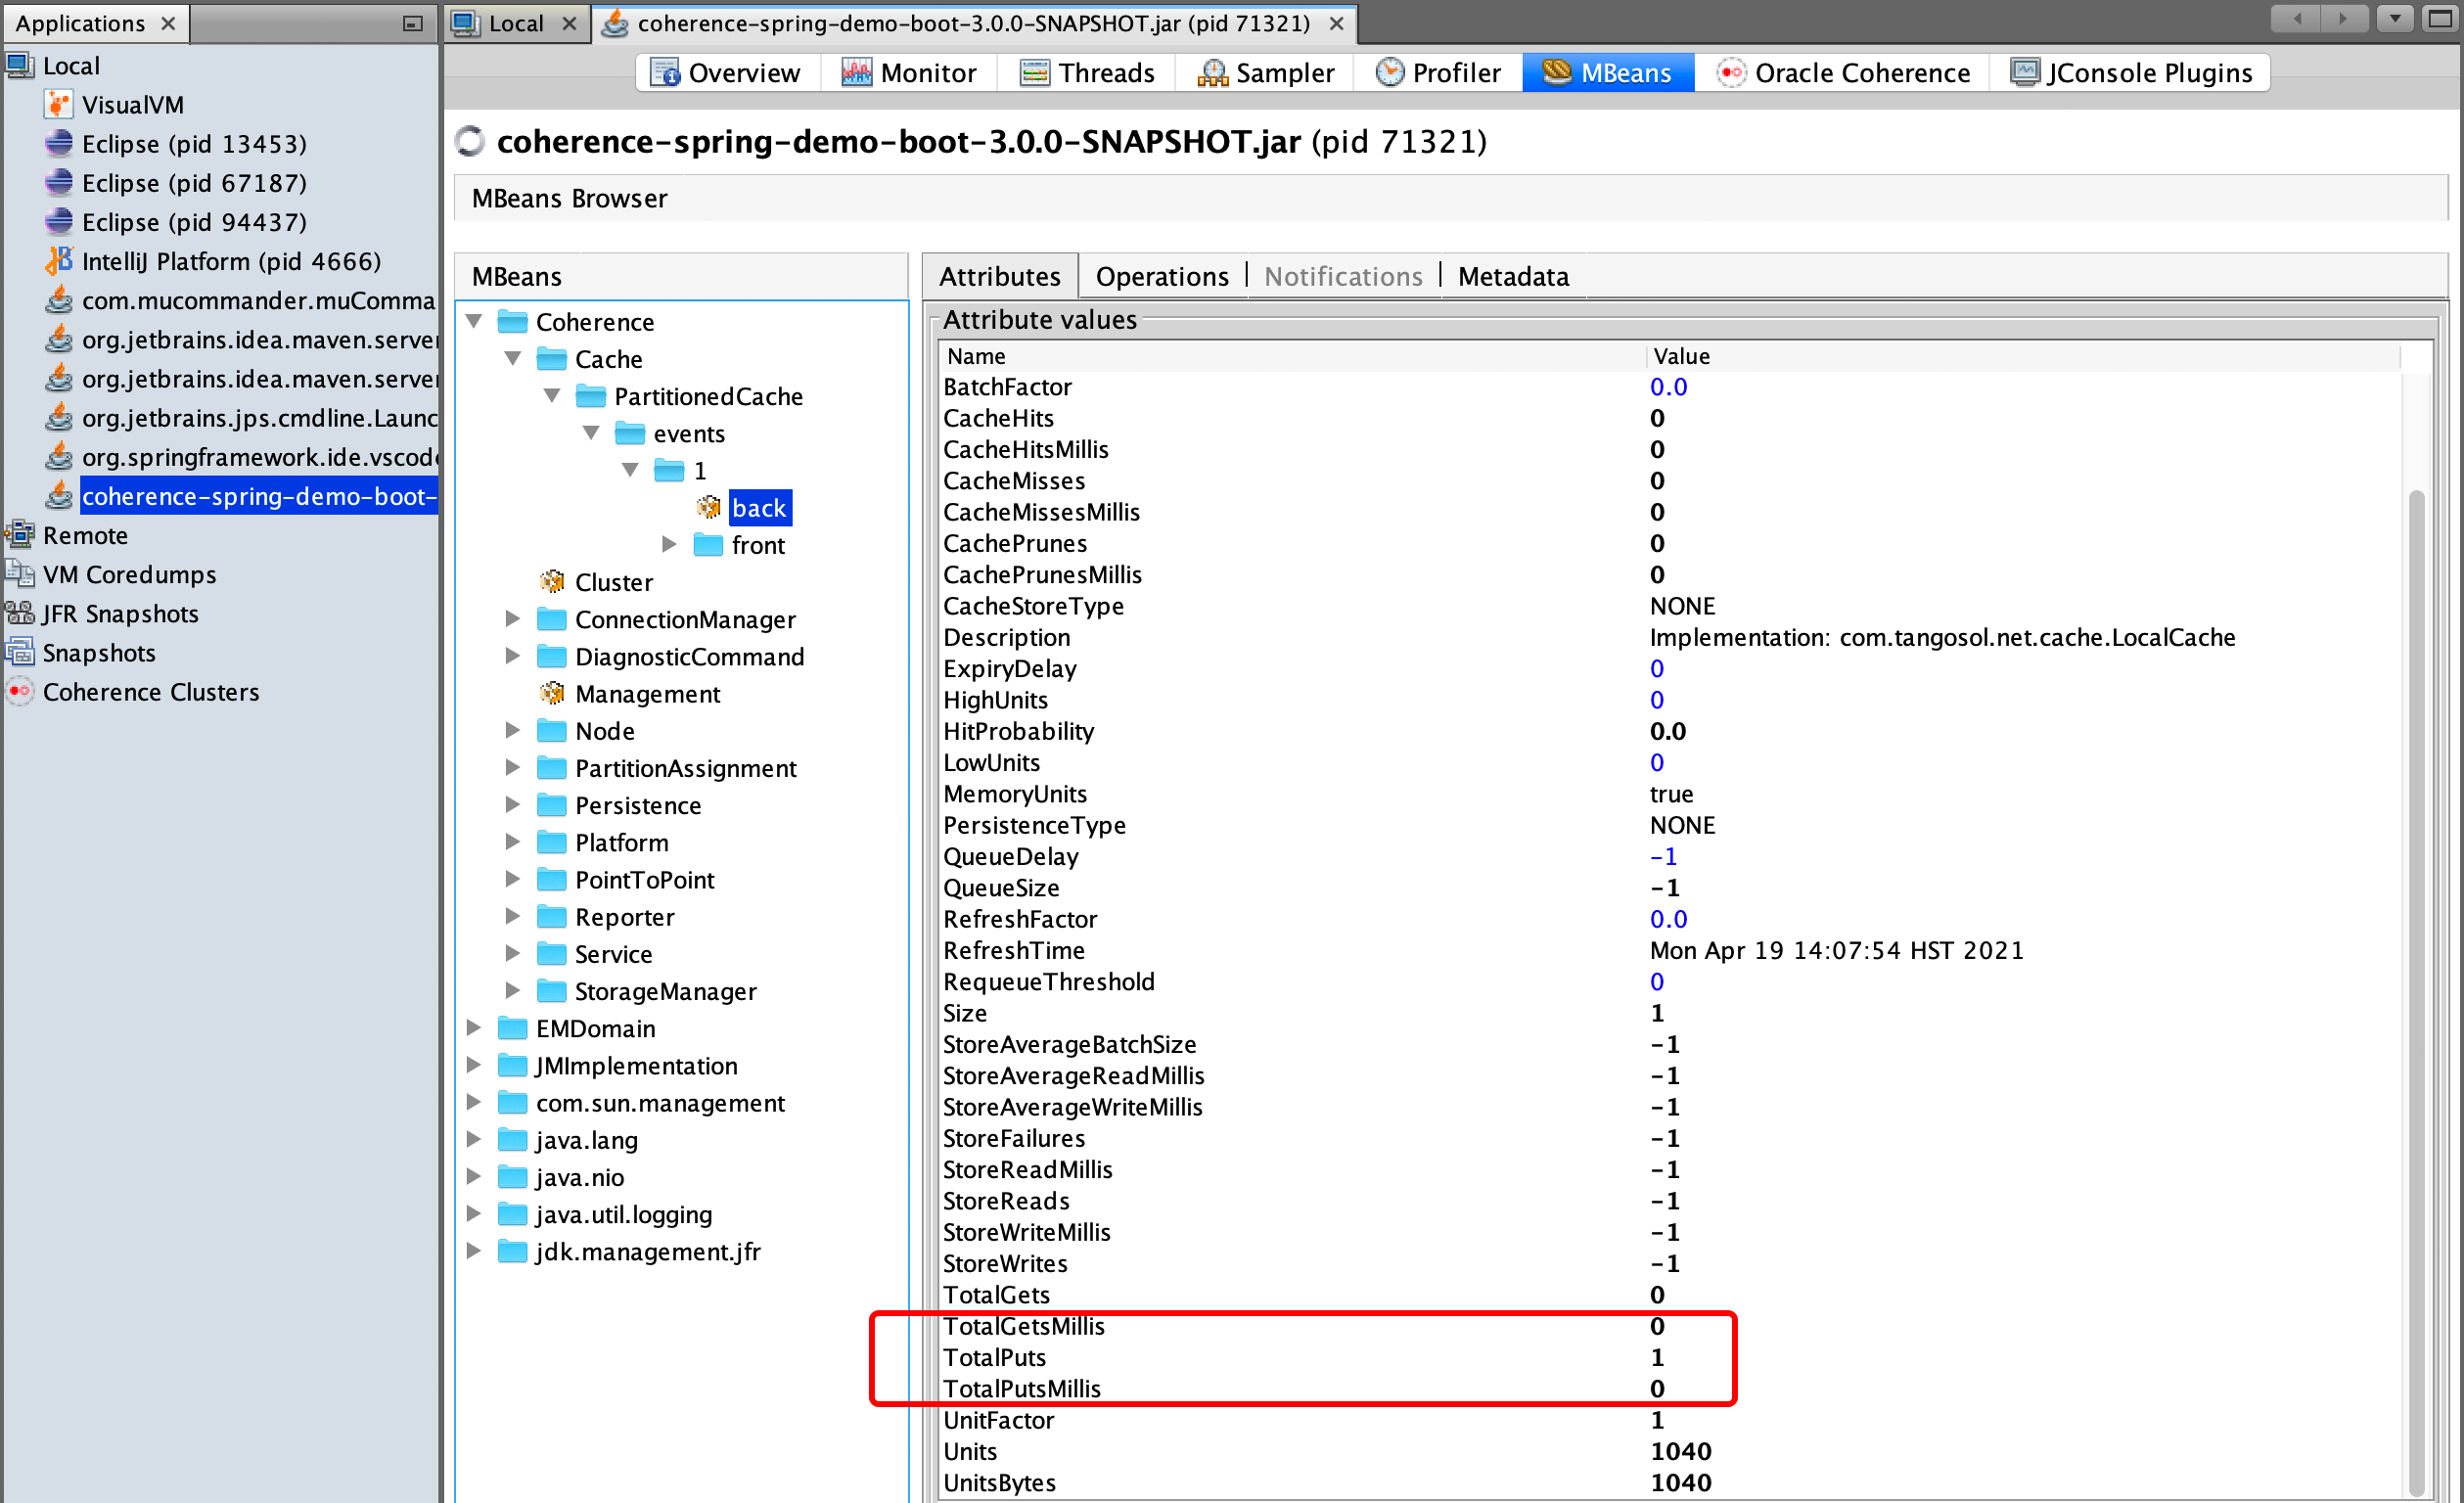This screenshot has width=2464, height=1503.
Task: Open the open-documents list dropdown arrow
Action: [2395, 18]
